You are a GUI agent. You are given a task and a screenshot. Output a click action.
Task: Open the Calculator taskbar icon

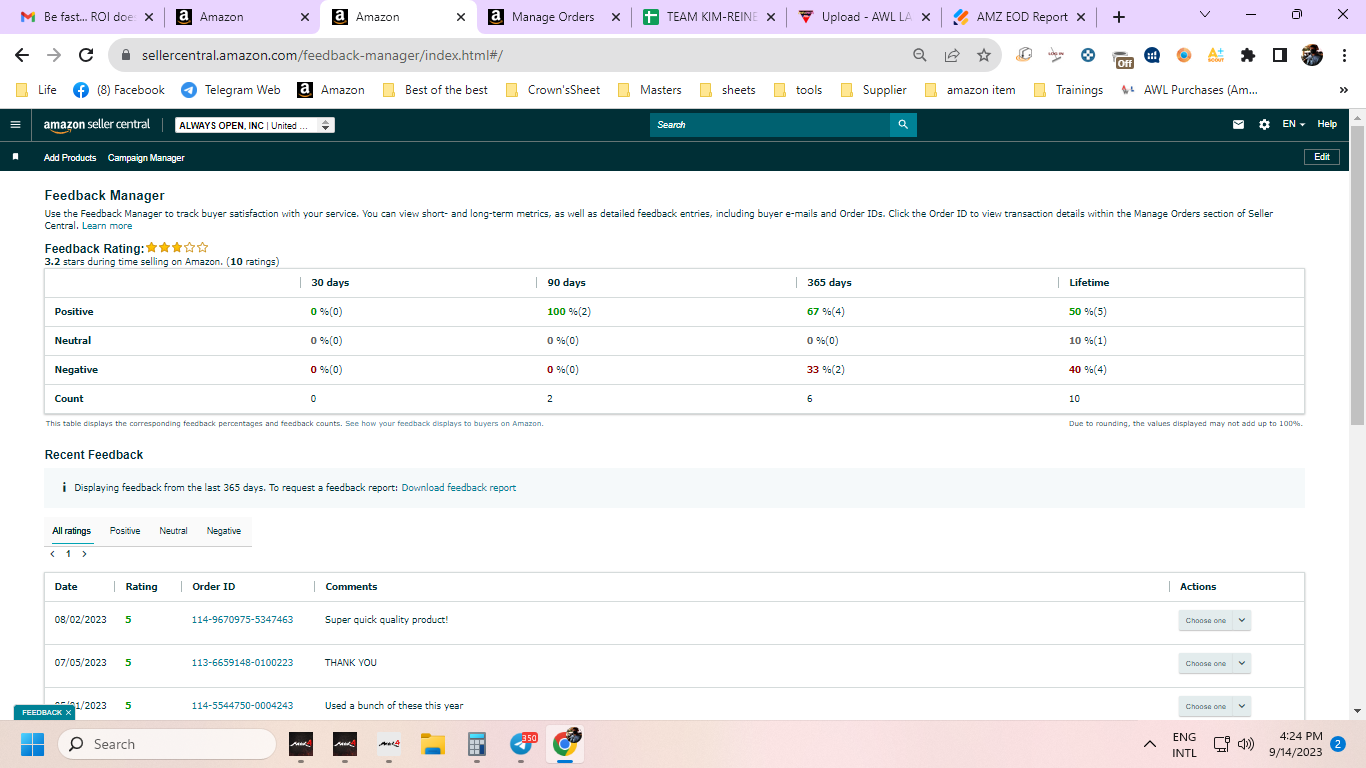[476, 744]
